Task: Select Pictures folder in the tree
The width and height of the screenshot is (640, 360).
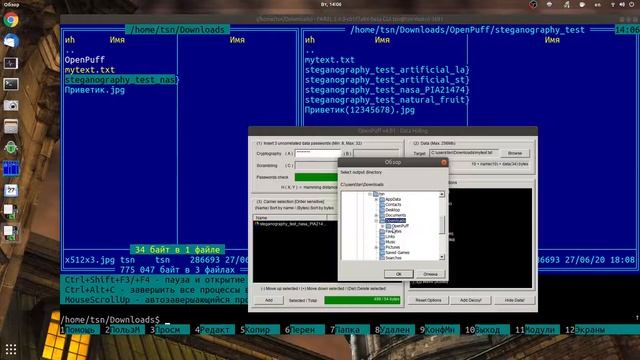Action: click(393, 247)
